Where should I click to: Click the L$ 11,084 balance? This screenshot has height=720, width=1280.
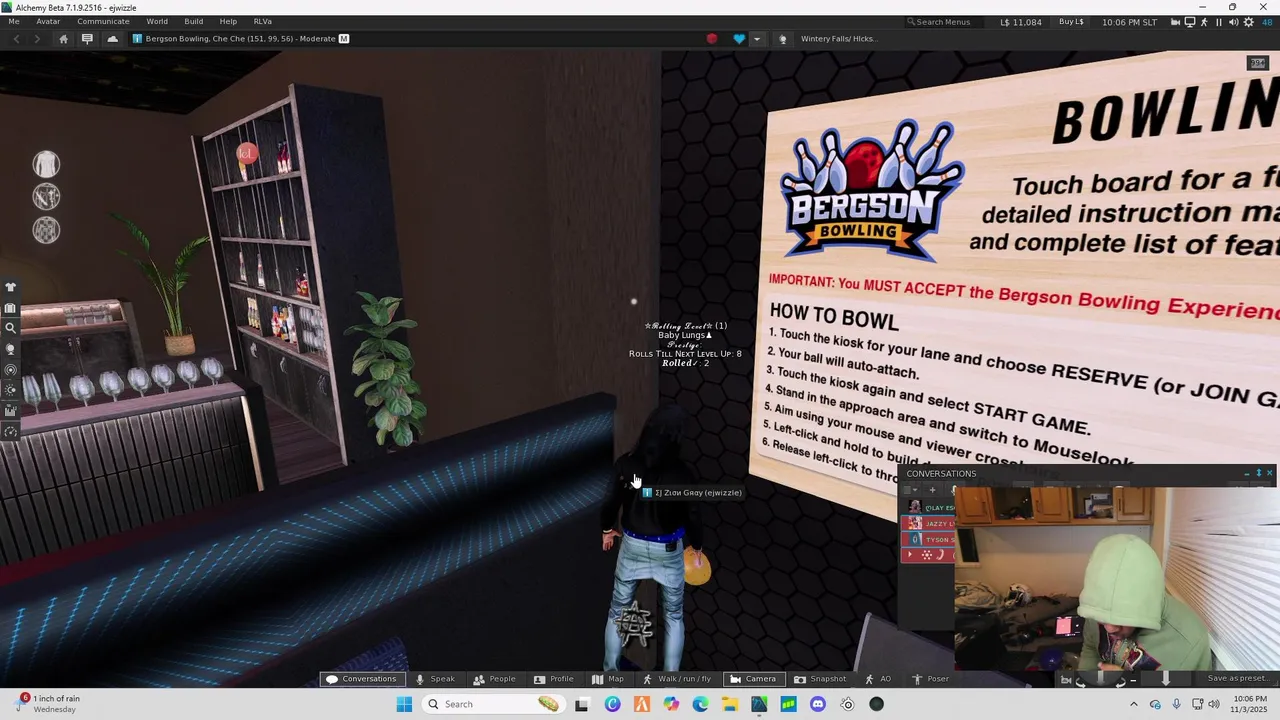coord(1020,22)
